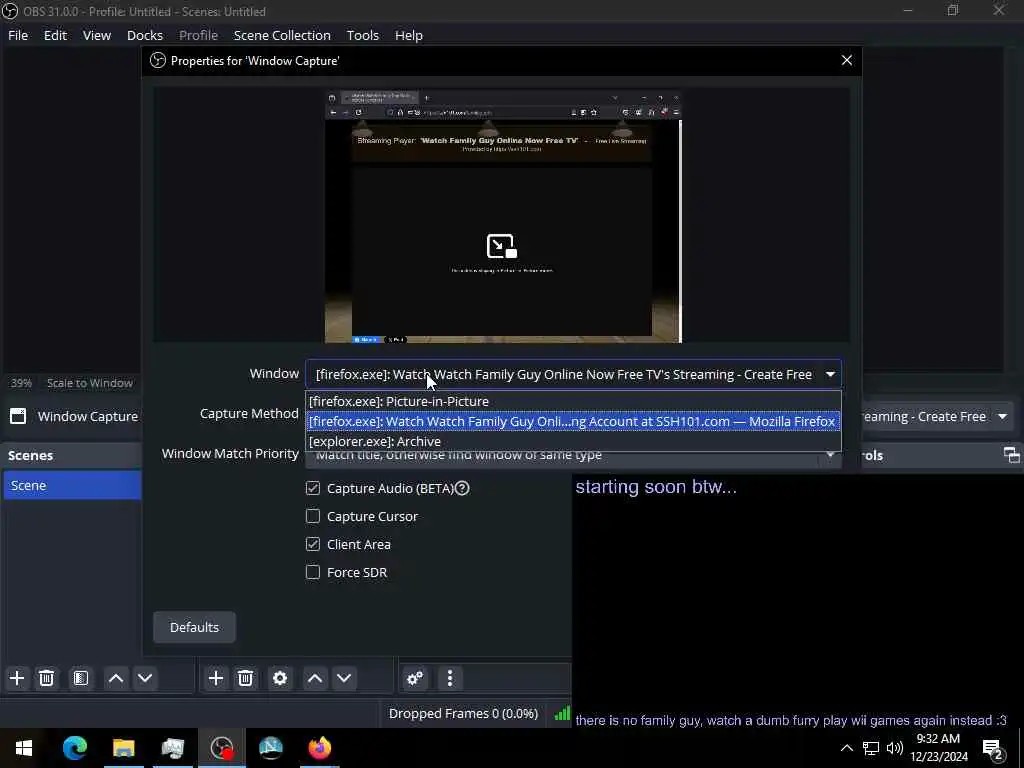Pop out the Controls dock icon
The height and width of the screenshot is (768, 1024).
pyautogui.click(x=1012, y=455)
